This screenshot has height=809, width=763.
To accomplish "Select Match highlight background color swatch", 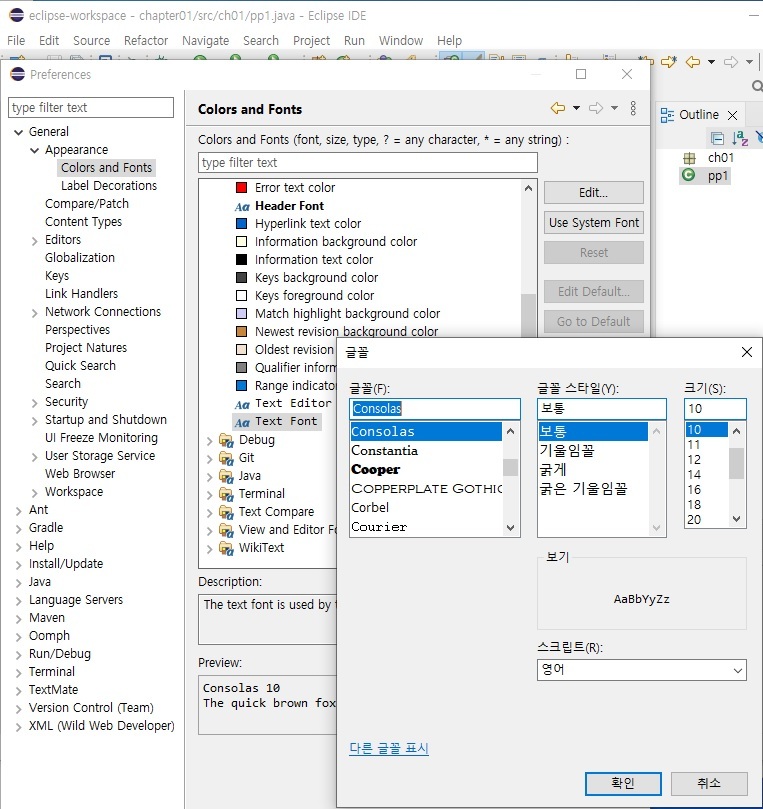I will click(241, 313).
